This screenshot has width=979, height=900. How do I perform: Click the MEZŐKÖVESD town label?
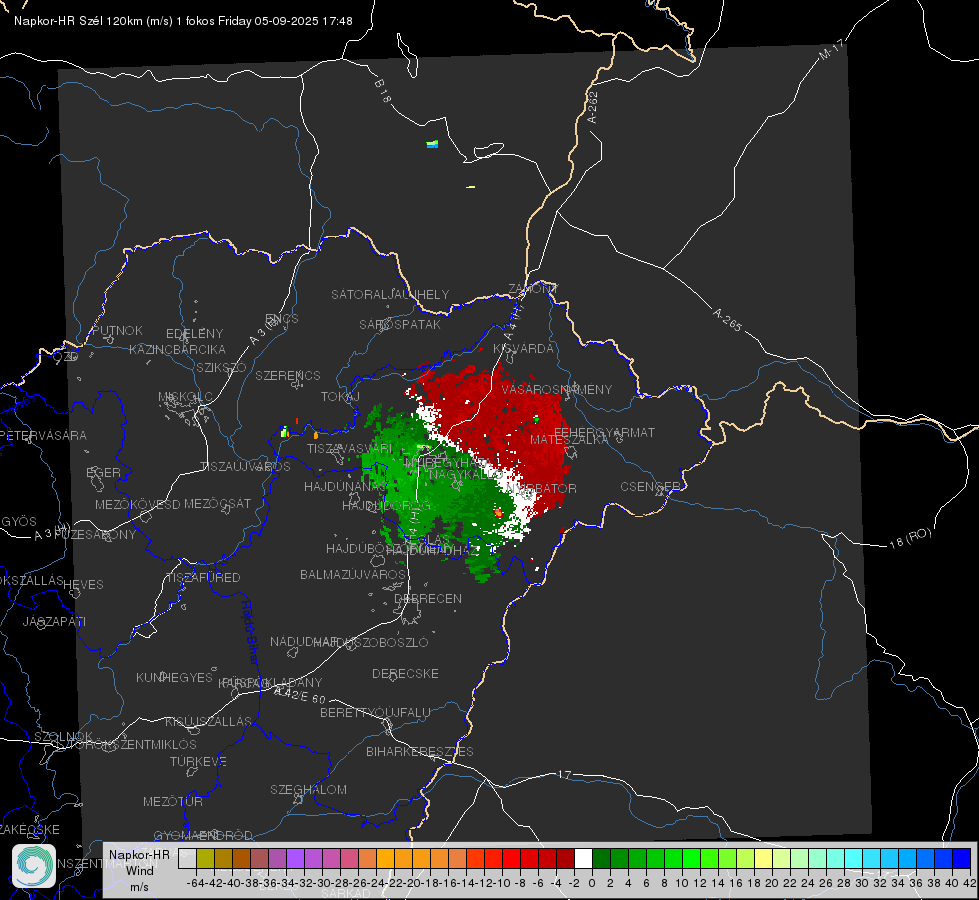point(137,504)
